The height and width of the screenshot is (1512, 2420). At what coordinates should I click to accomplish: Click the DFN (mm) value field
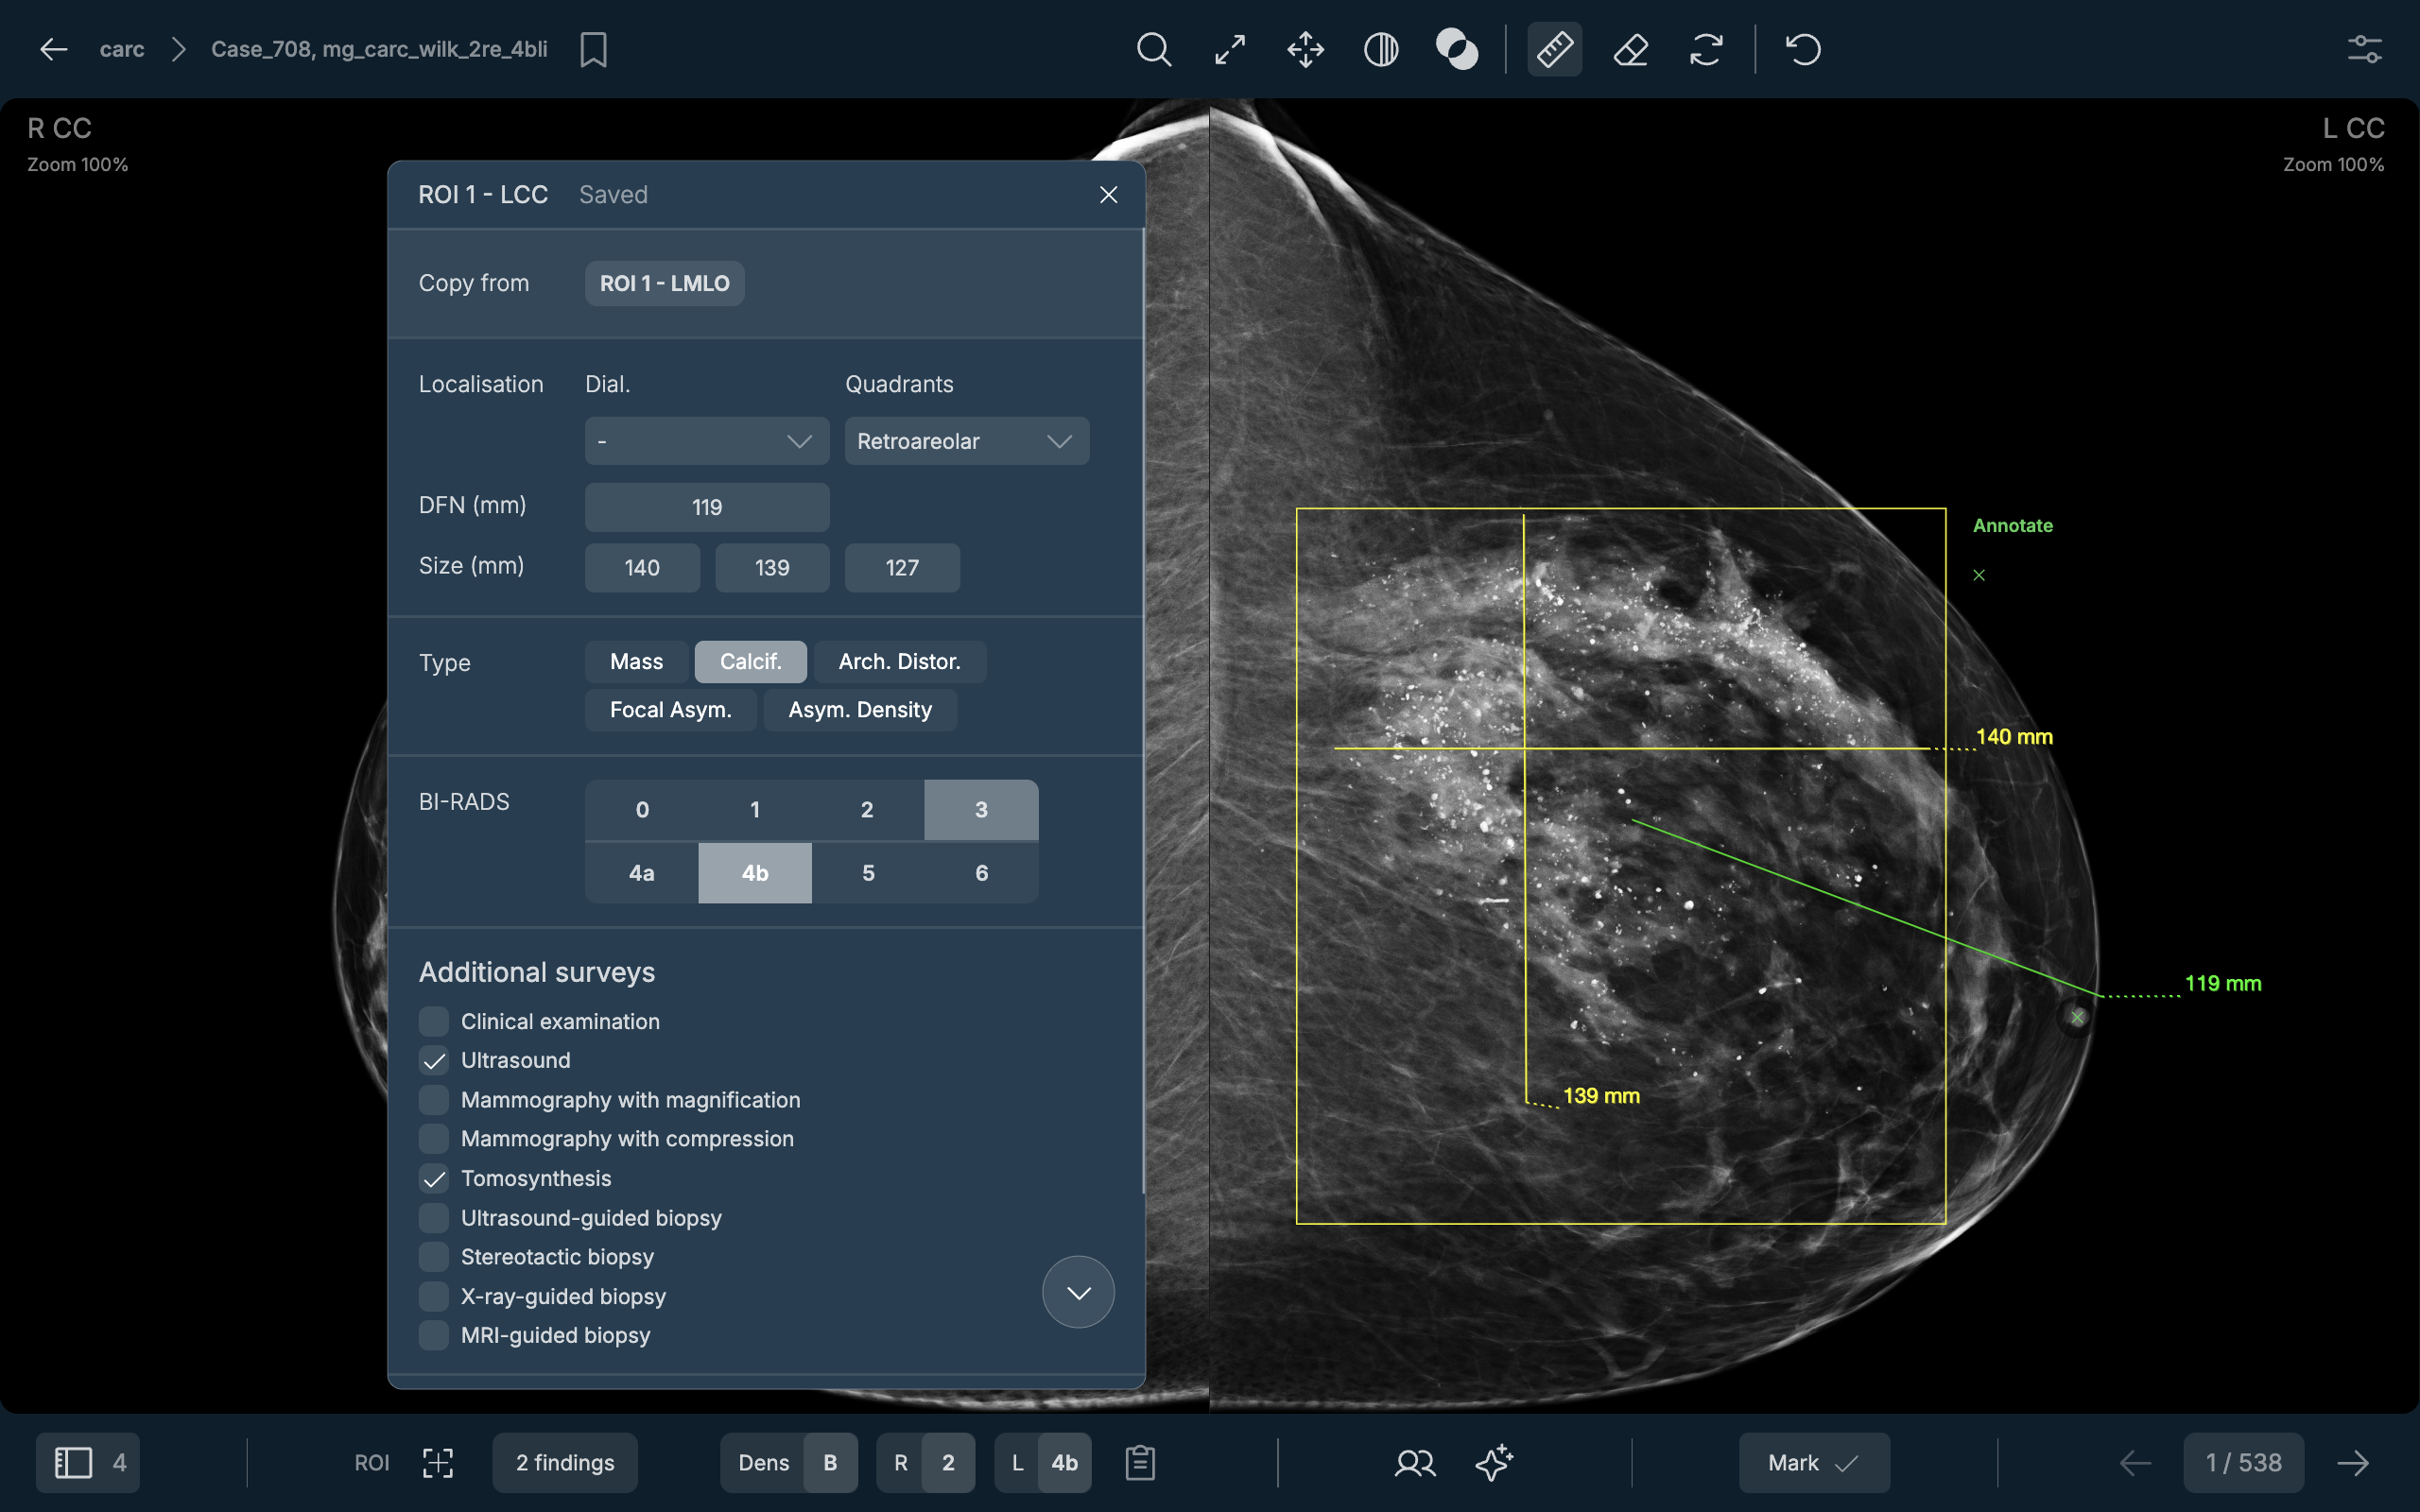706,507
